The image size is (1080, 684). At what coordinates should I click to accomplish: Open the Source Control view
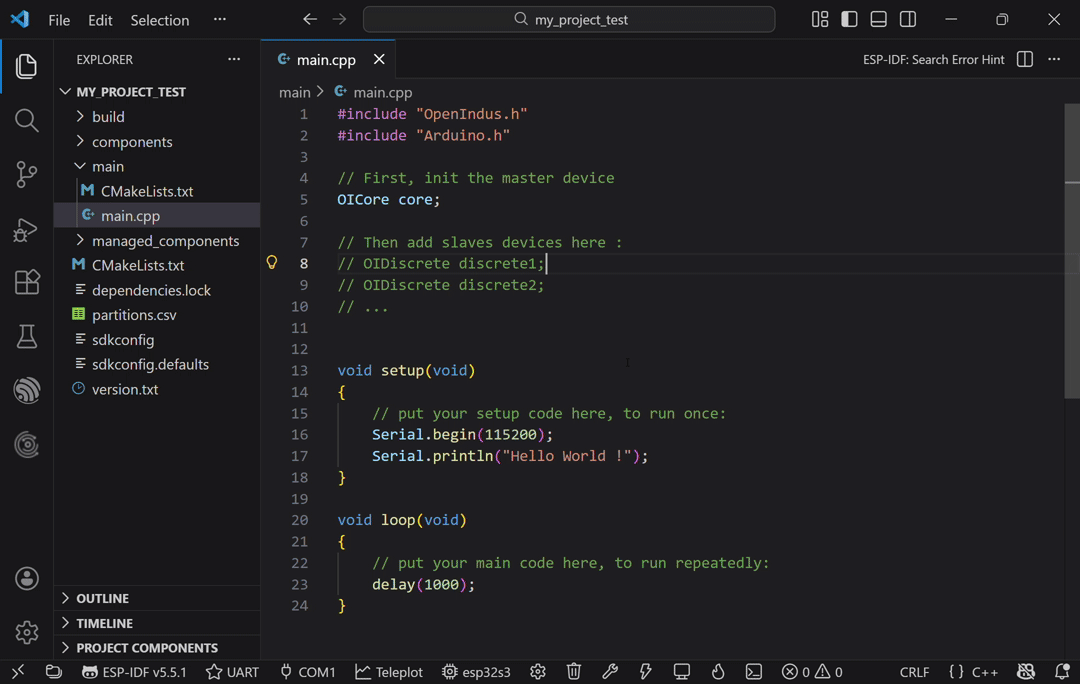coord(27,175)
